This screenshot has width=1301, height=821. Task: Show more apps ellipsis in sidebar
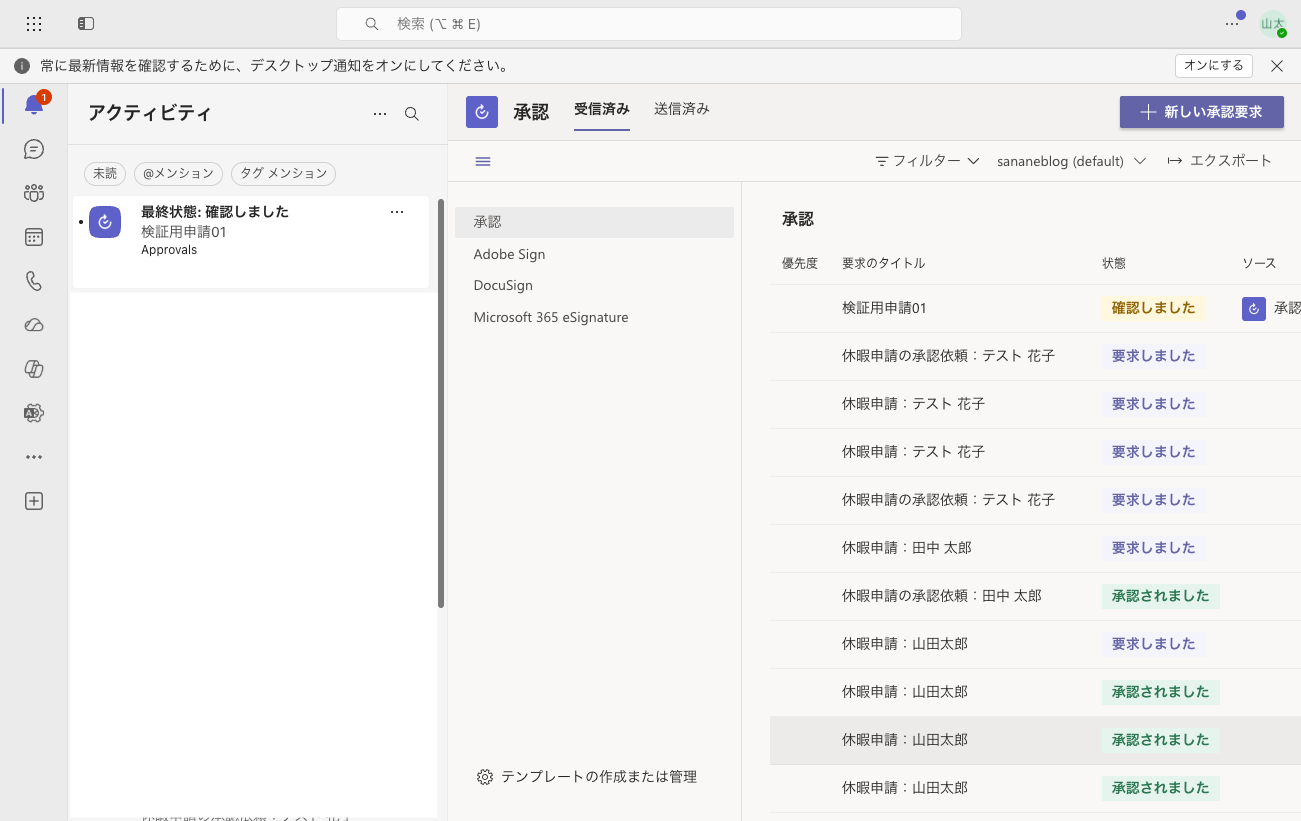[34, 457]
